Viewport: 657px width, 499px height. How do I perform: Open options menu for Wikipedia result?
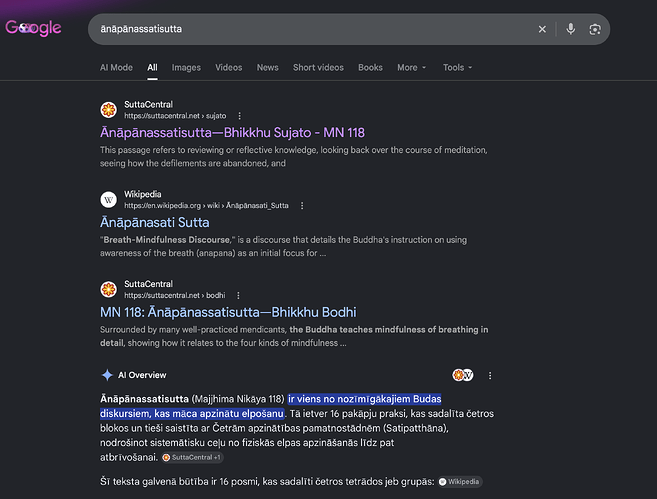point(302,205)
